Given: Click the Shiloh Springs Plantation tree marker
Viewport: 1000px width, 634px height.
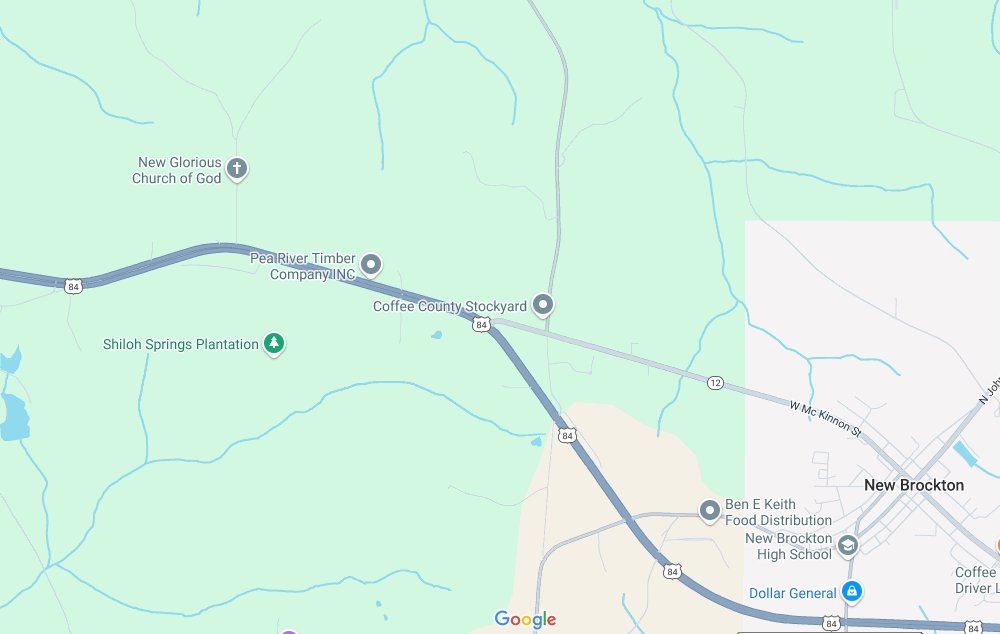Looking at the screenshot, I should 274,344.
